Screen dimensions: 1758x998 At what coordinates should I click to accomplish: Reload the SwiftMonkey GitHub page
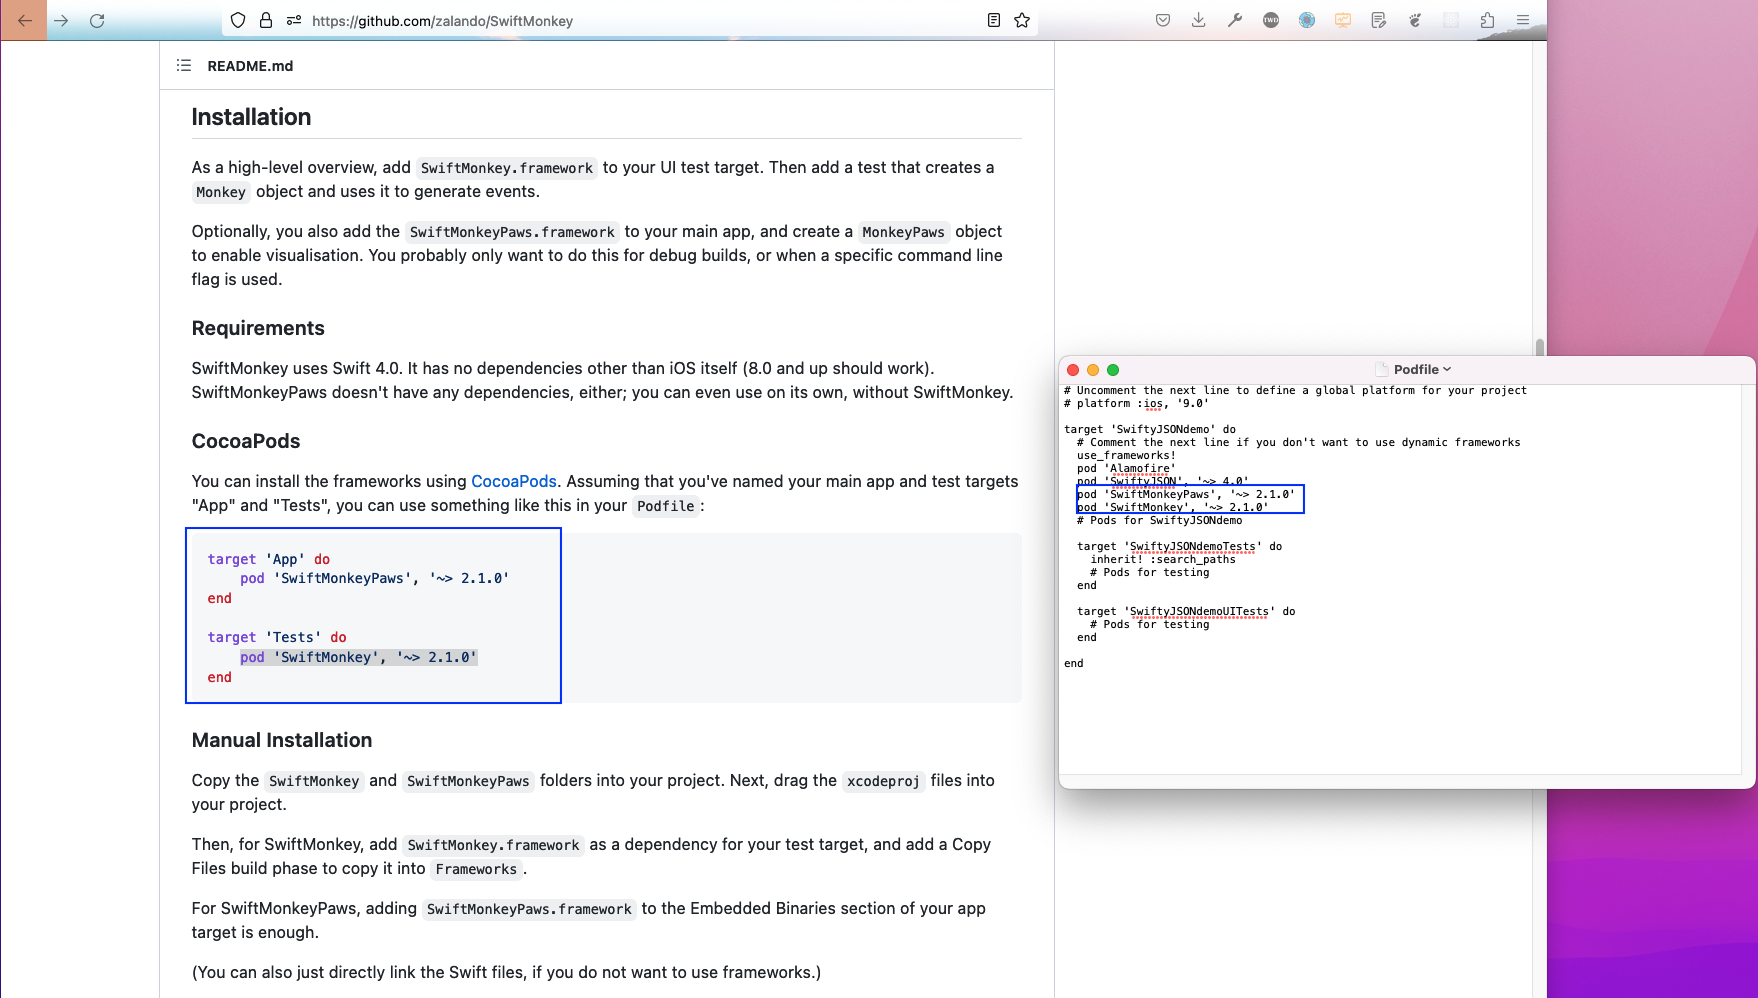[97, 20]
